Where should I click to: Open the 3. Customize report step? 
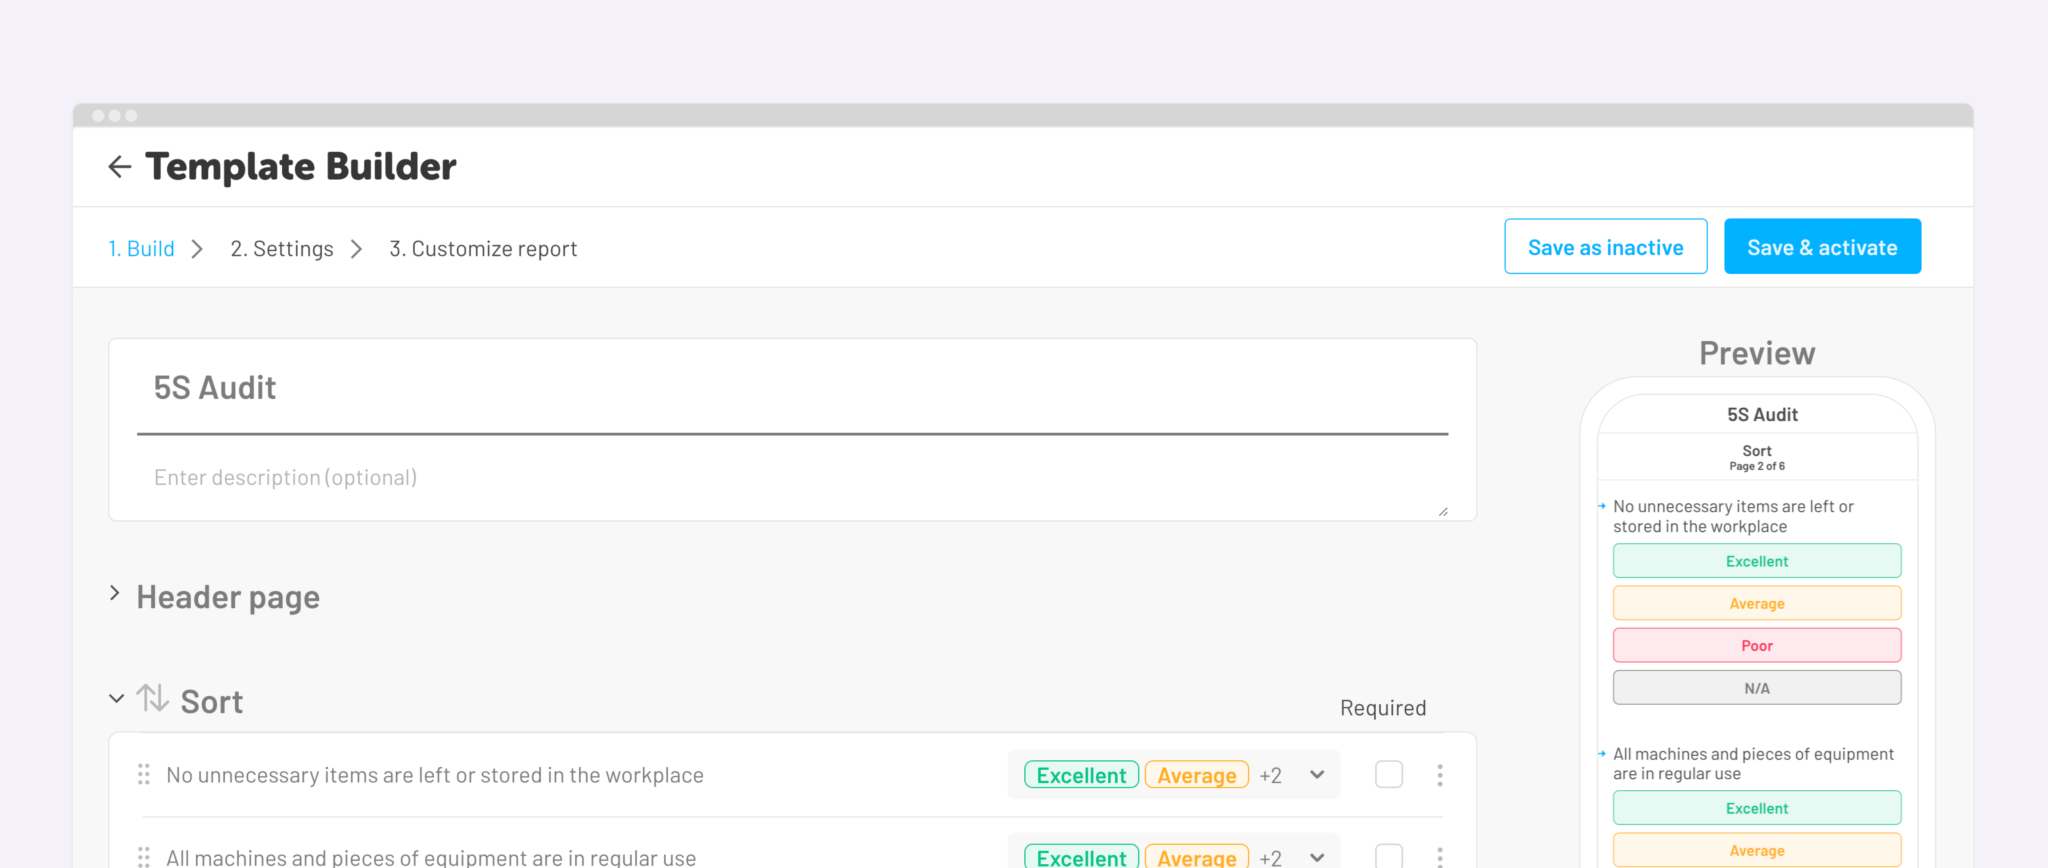point(483,249)
